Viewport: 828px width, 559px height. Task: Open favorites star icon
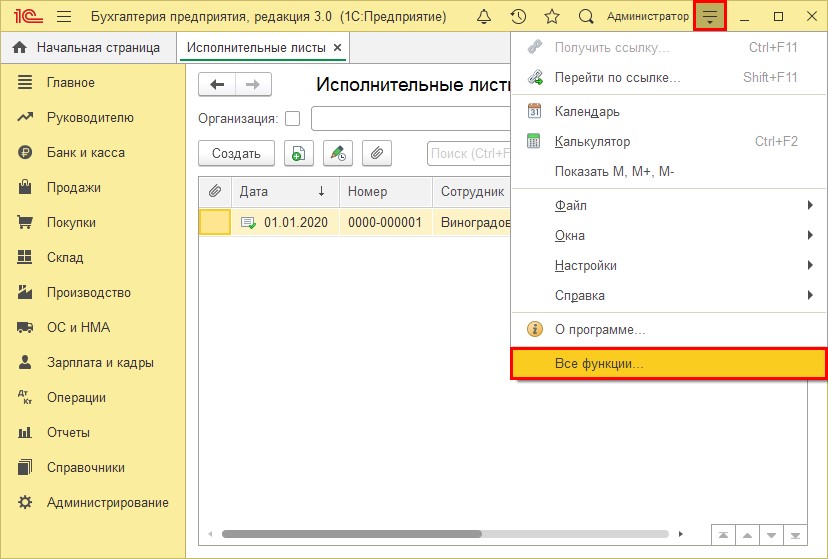pyautogui.click(x=551, y=17)
